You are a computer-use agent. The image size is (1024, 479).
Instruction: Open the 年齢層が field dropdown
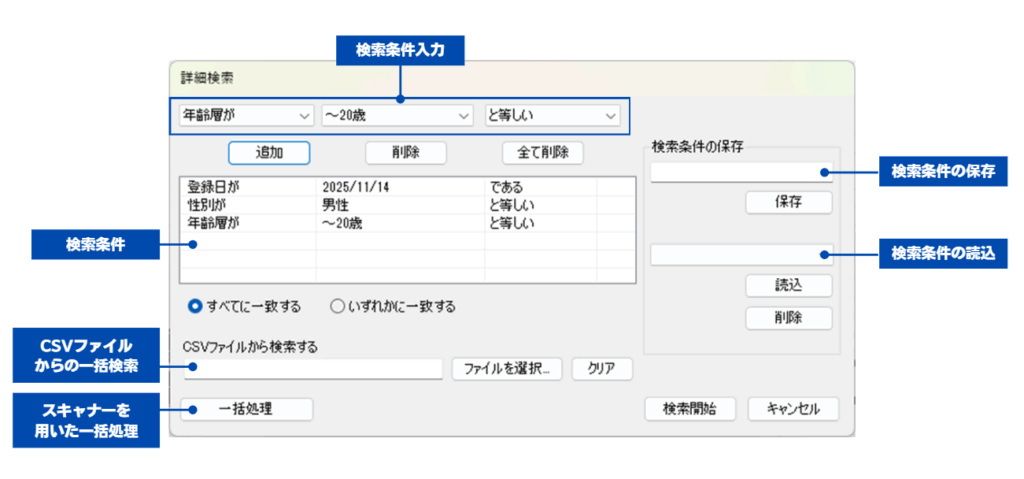[245, 116]
